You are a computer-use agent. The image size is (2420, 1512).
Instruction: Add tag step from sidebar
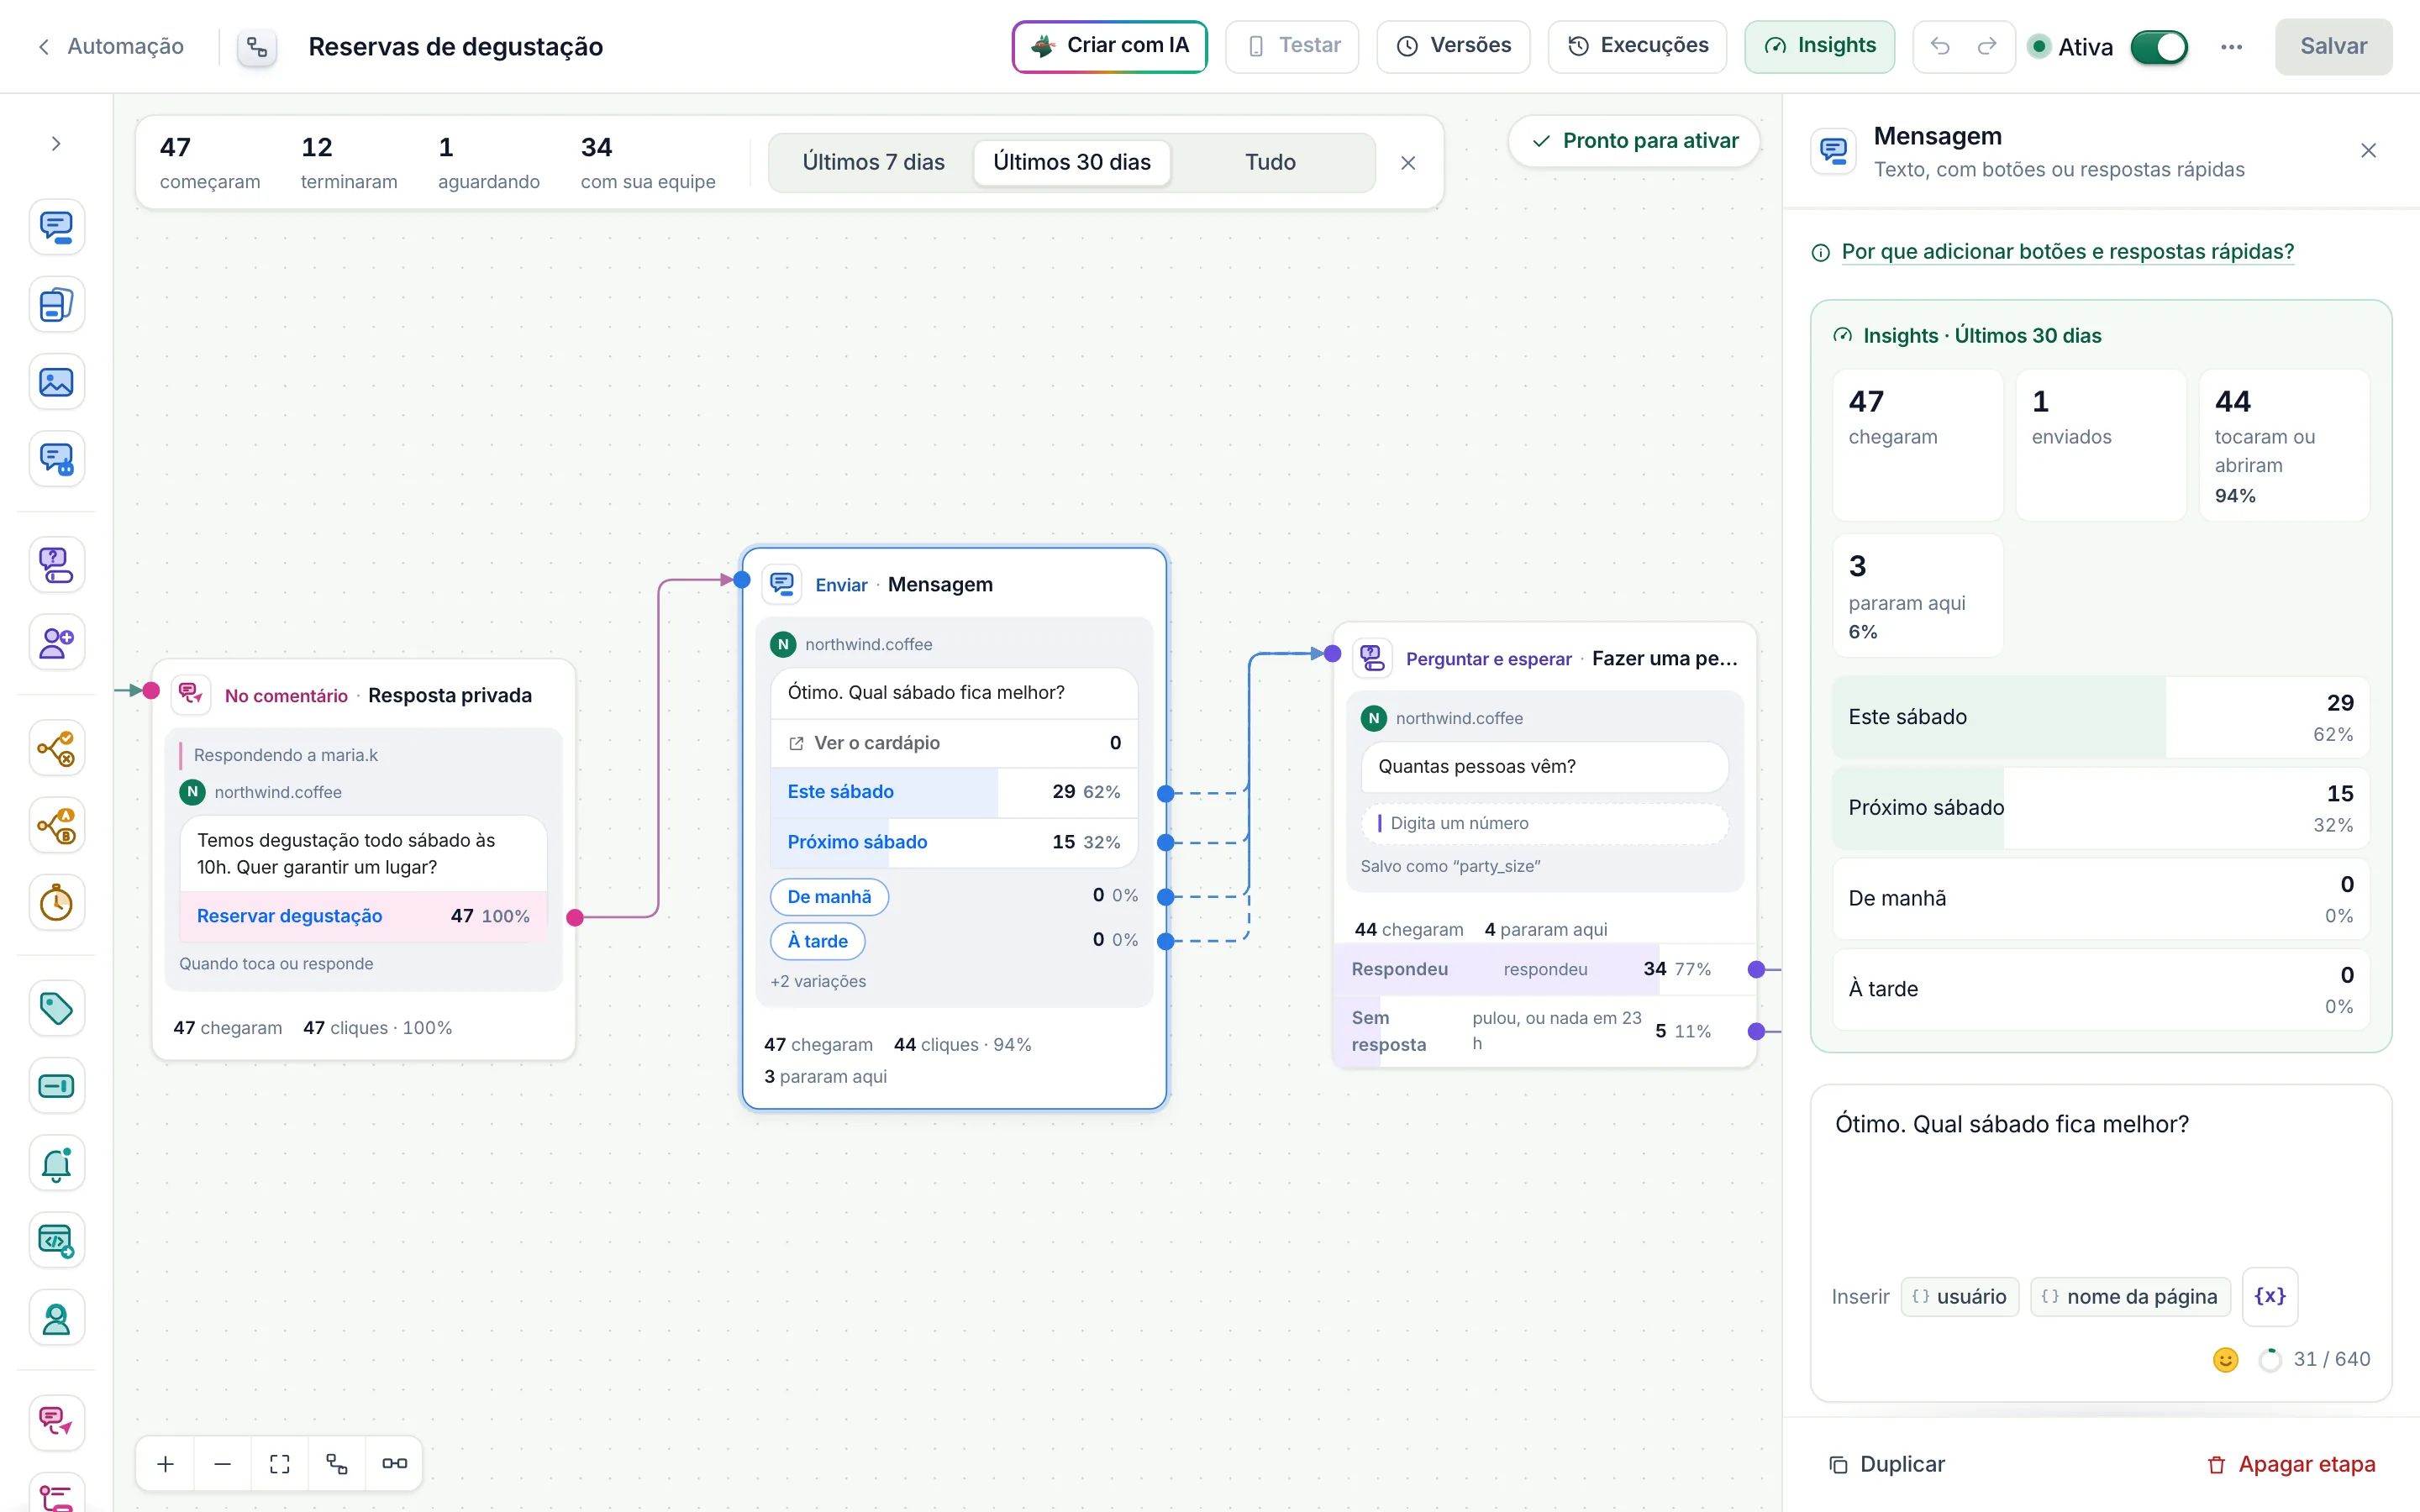point(56,1008)
